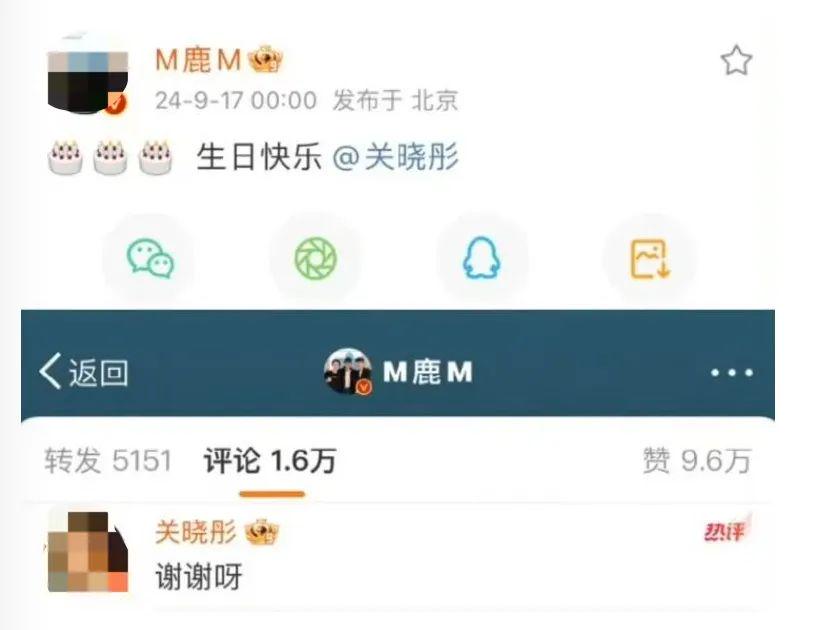Open the three-dot more options menu

coord(732,373)
